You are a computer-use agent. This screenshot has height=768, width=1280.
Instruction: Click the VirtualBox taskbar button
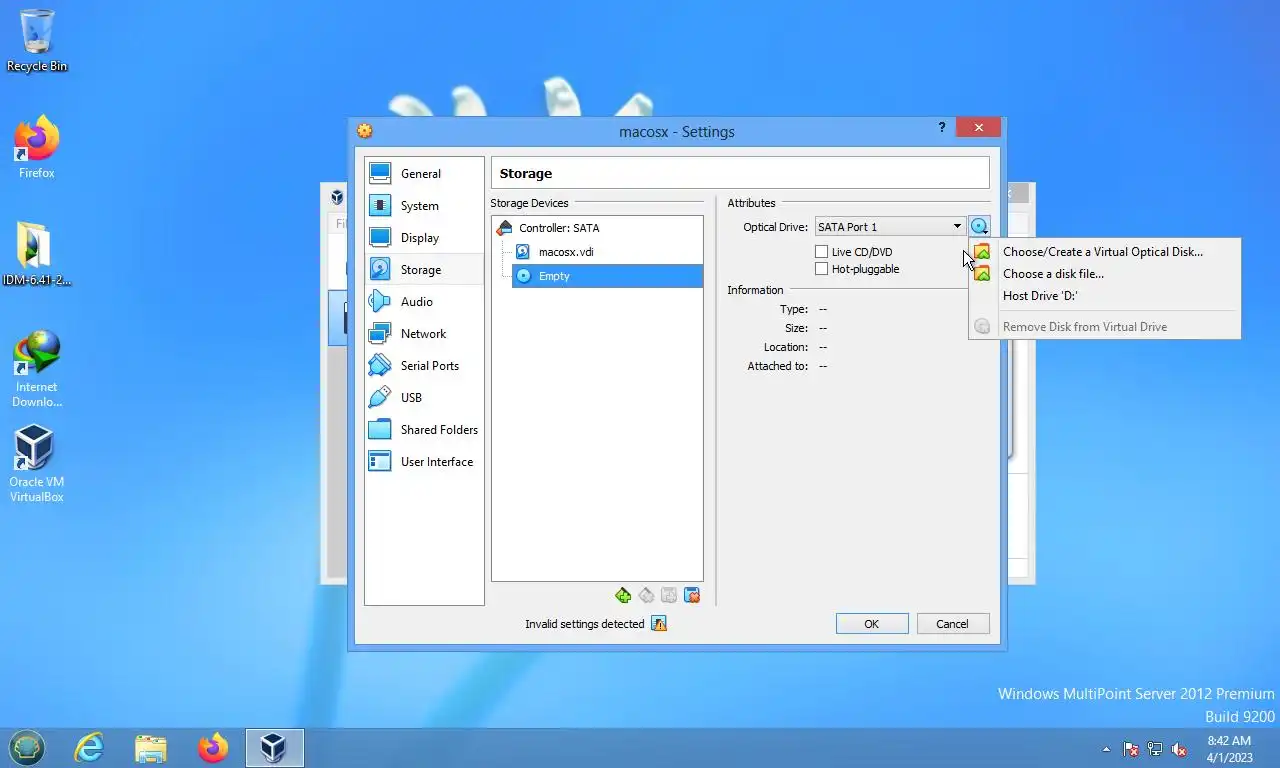click(274, 748)
